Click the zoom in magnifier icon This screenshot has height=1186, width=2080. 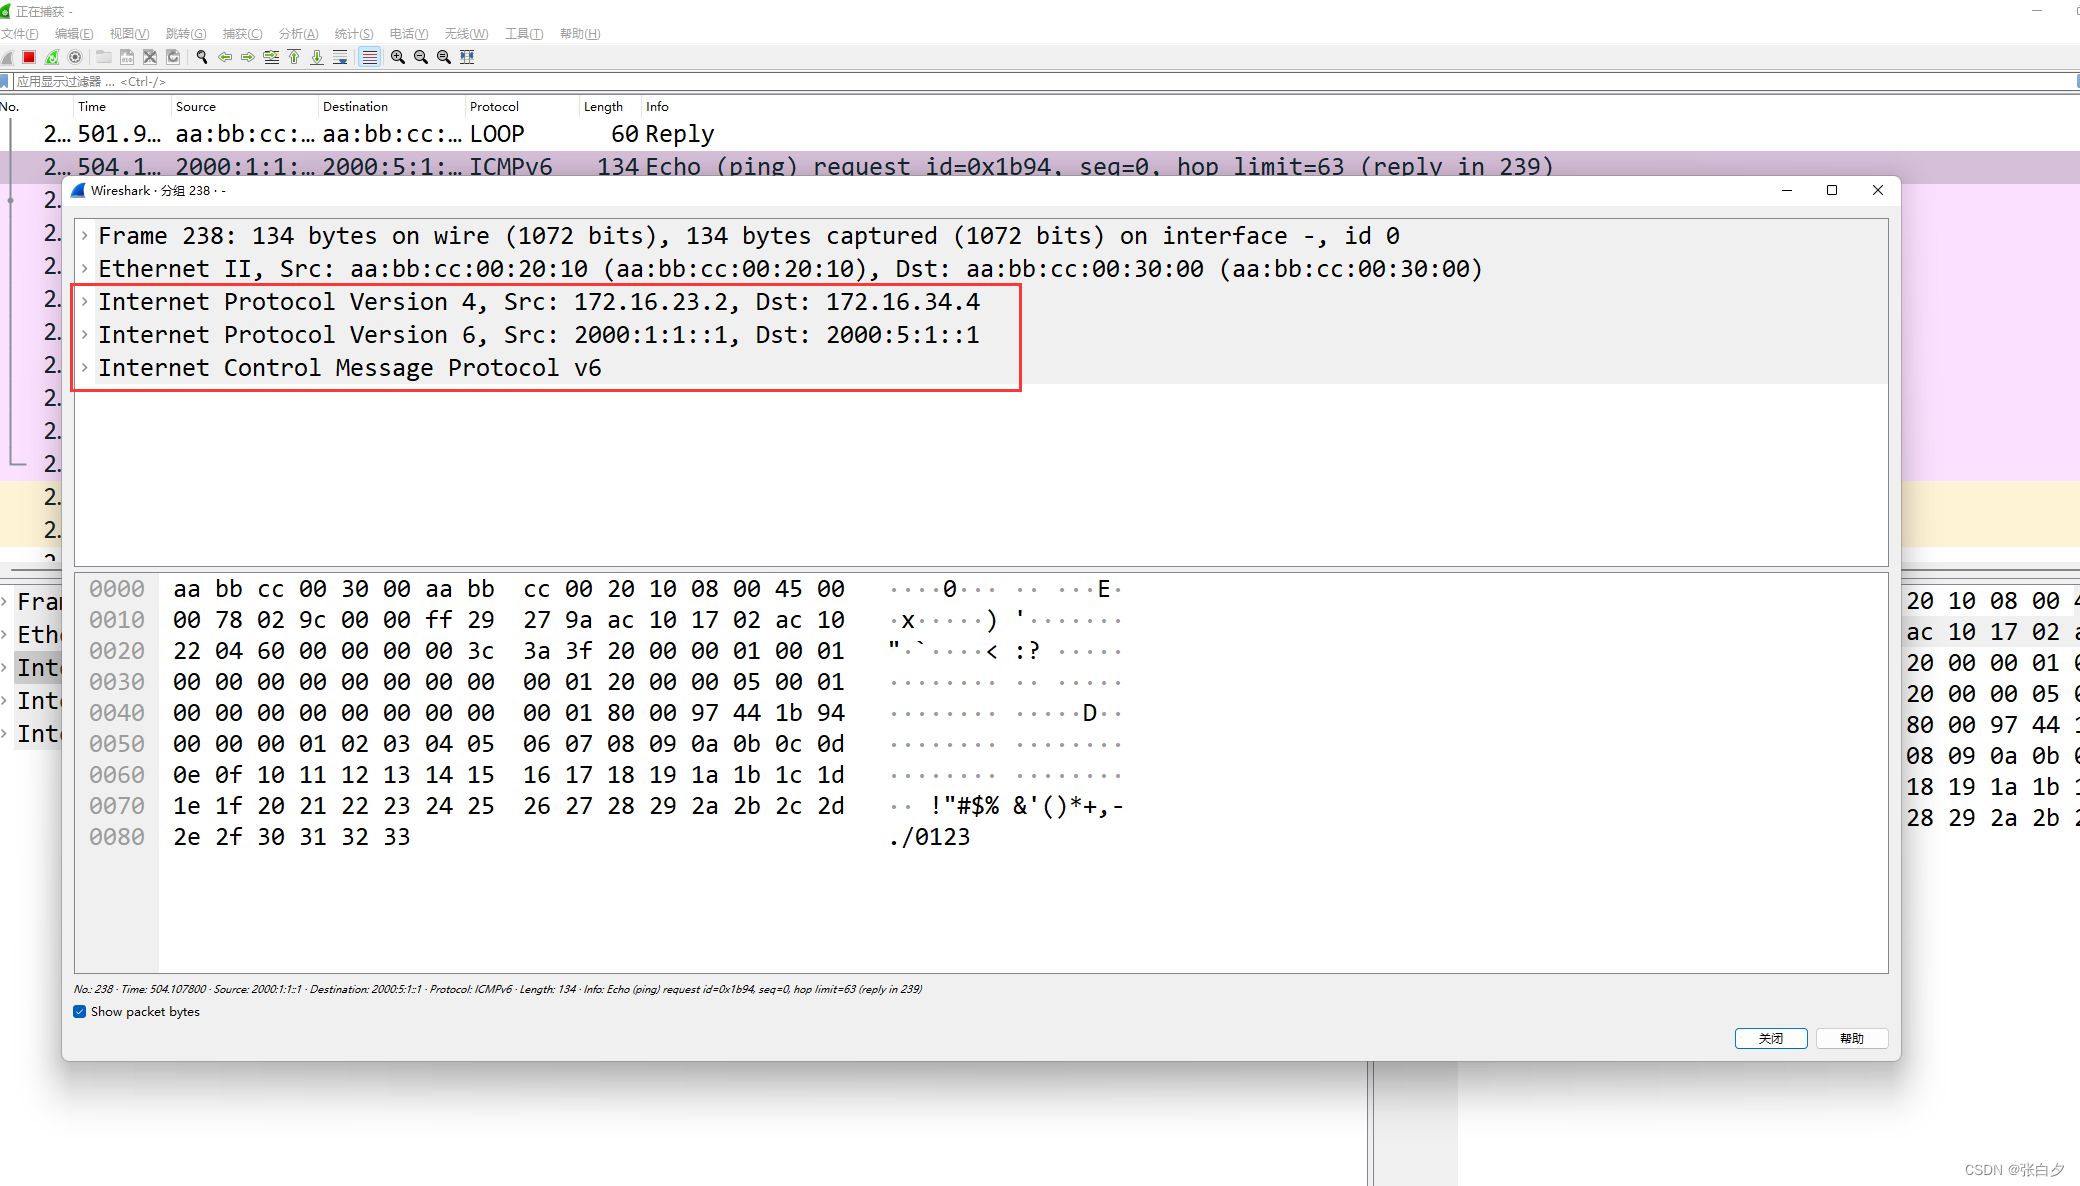(x=398, y=57)
